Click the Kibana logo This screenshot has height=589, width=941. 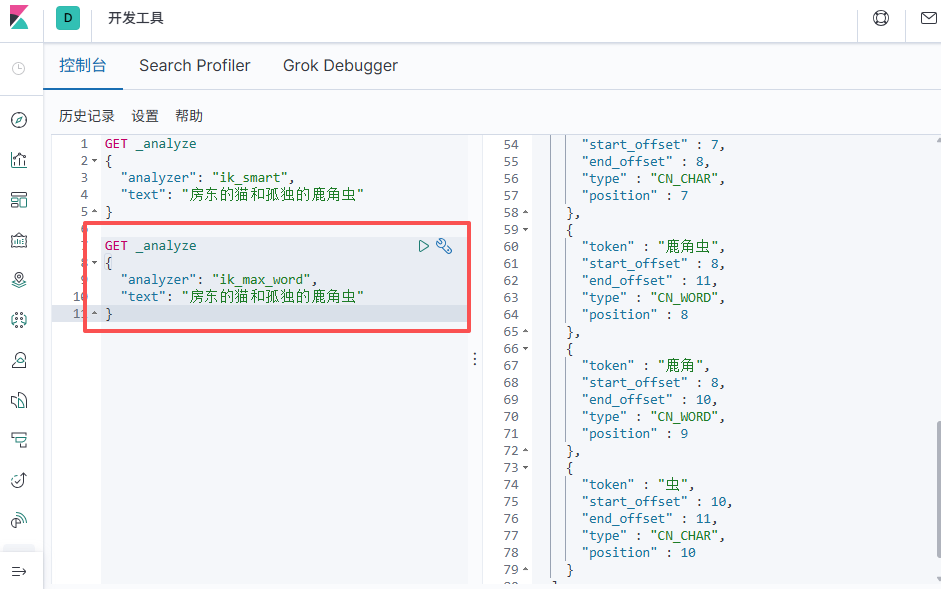click(x=19, y=18)
